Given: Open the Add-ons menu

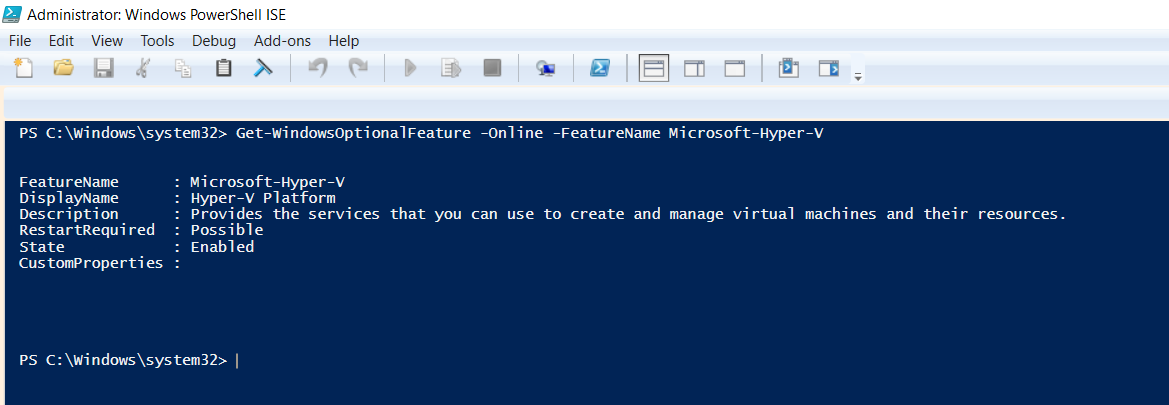Looking at the screenshot, I should [x=283, y=41].
